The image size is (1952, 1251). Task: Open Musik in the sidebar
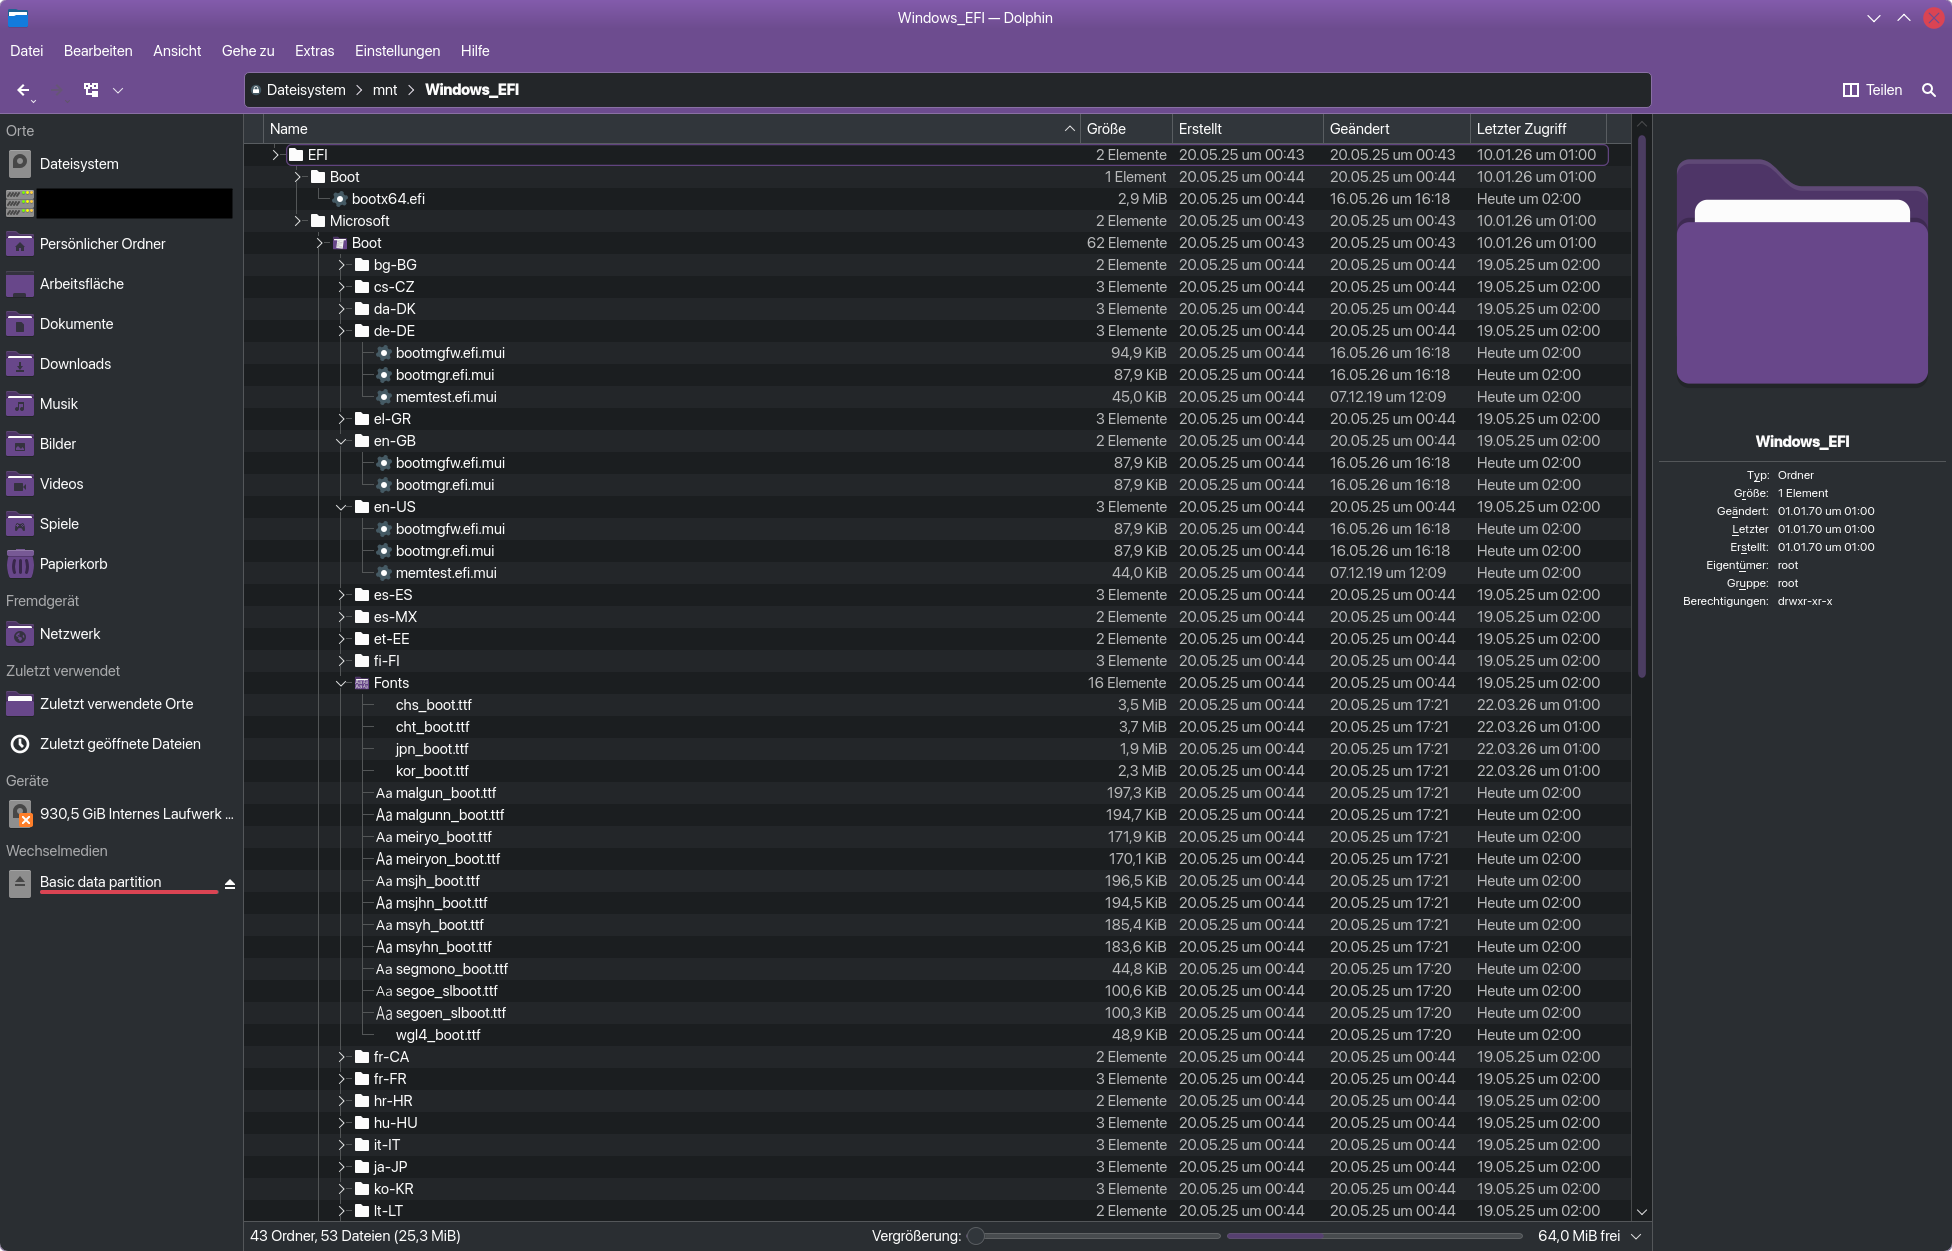[x=120, y=404]
